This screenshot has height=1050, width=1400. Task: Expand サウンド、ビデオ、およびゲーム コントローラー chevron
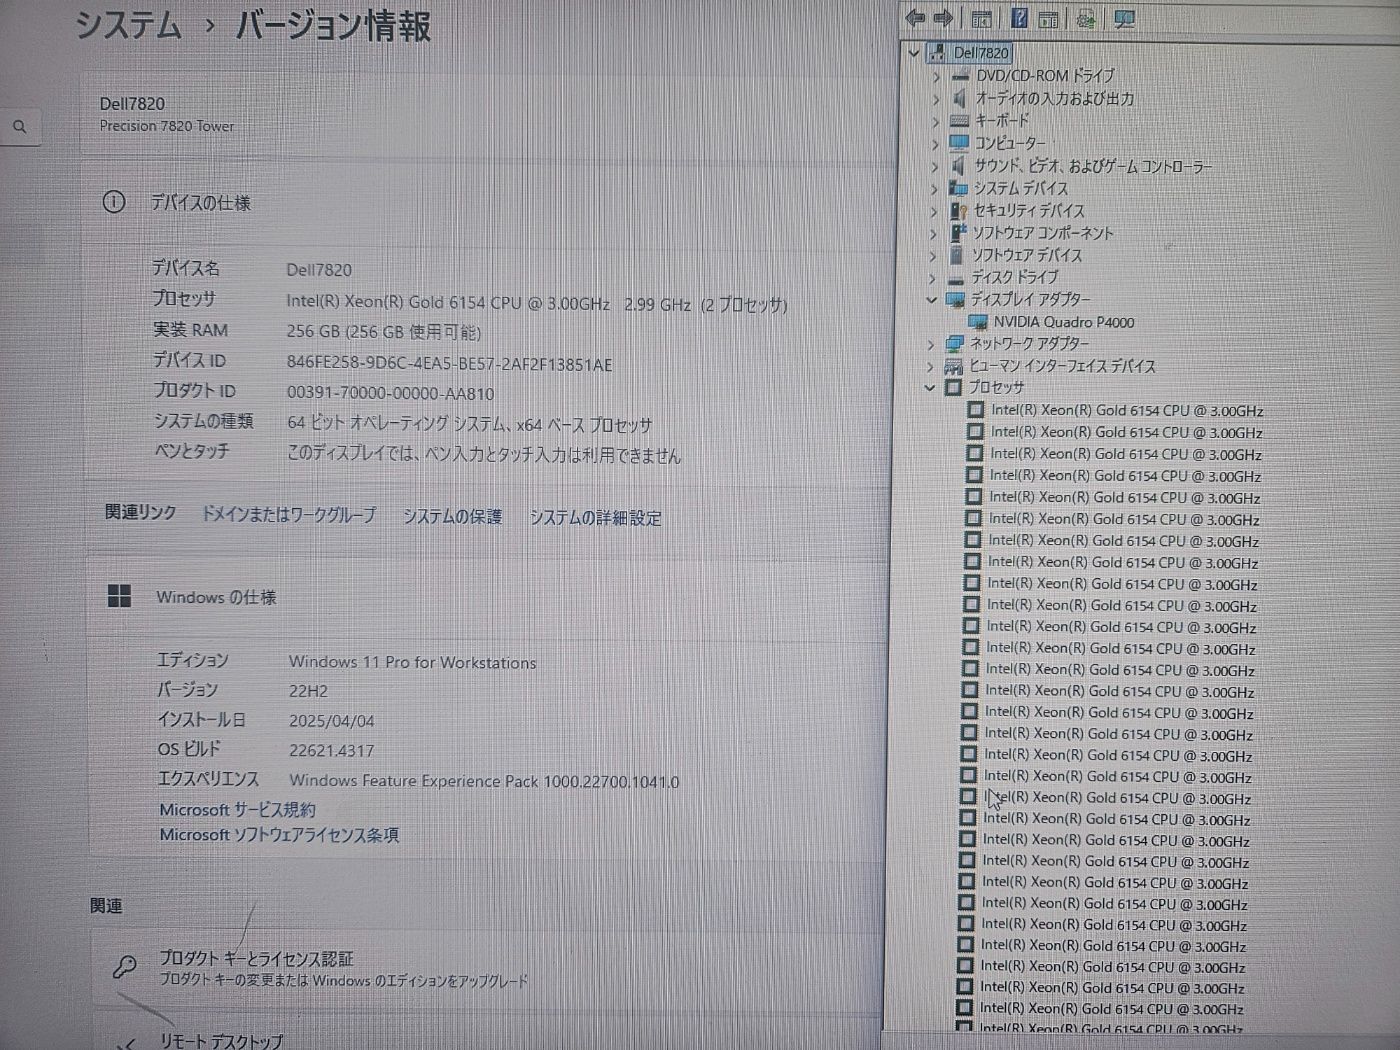click(934, 166)
